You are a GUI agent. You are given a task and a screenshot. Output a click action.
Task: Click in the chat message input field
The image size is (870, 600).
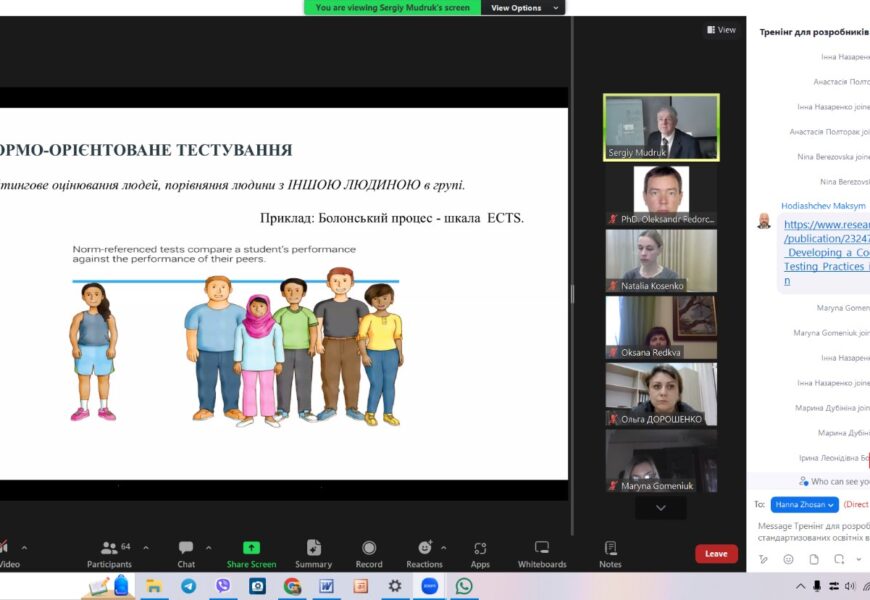click(x=812, y=531)
